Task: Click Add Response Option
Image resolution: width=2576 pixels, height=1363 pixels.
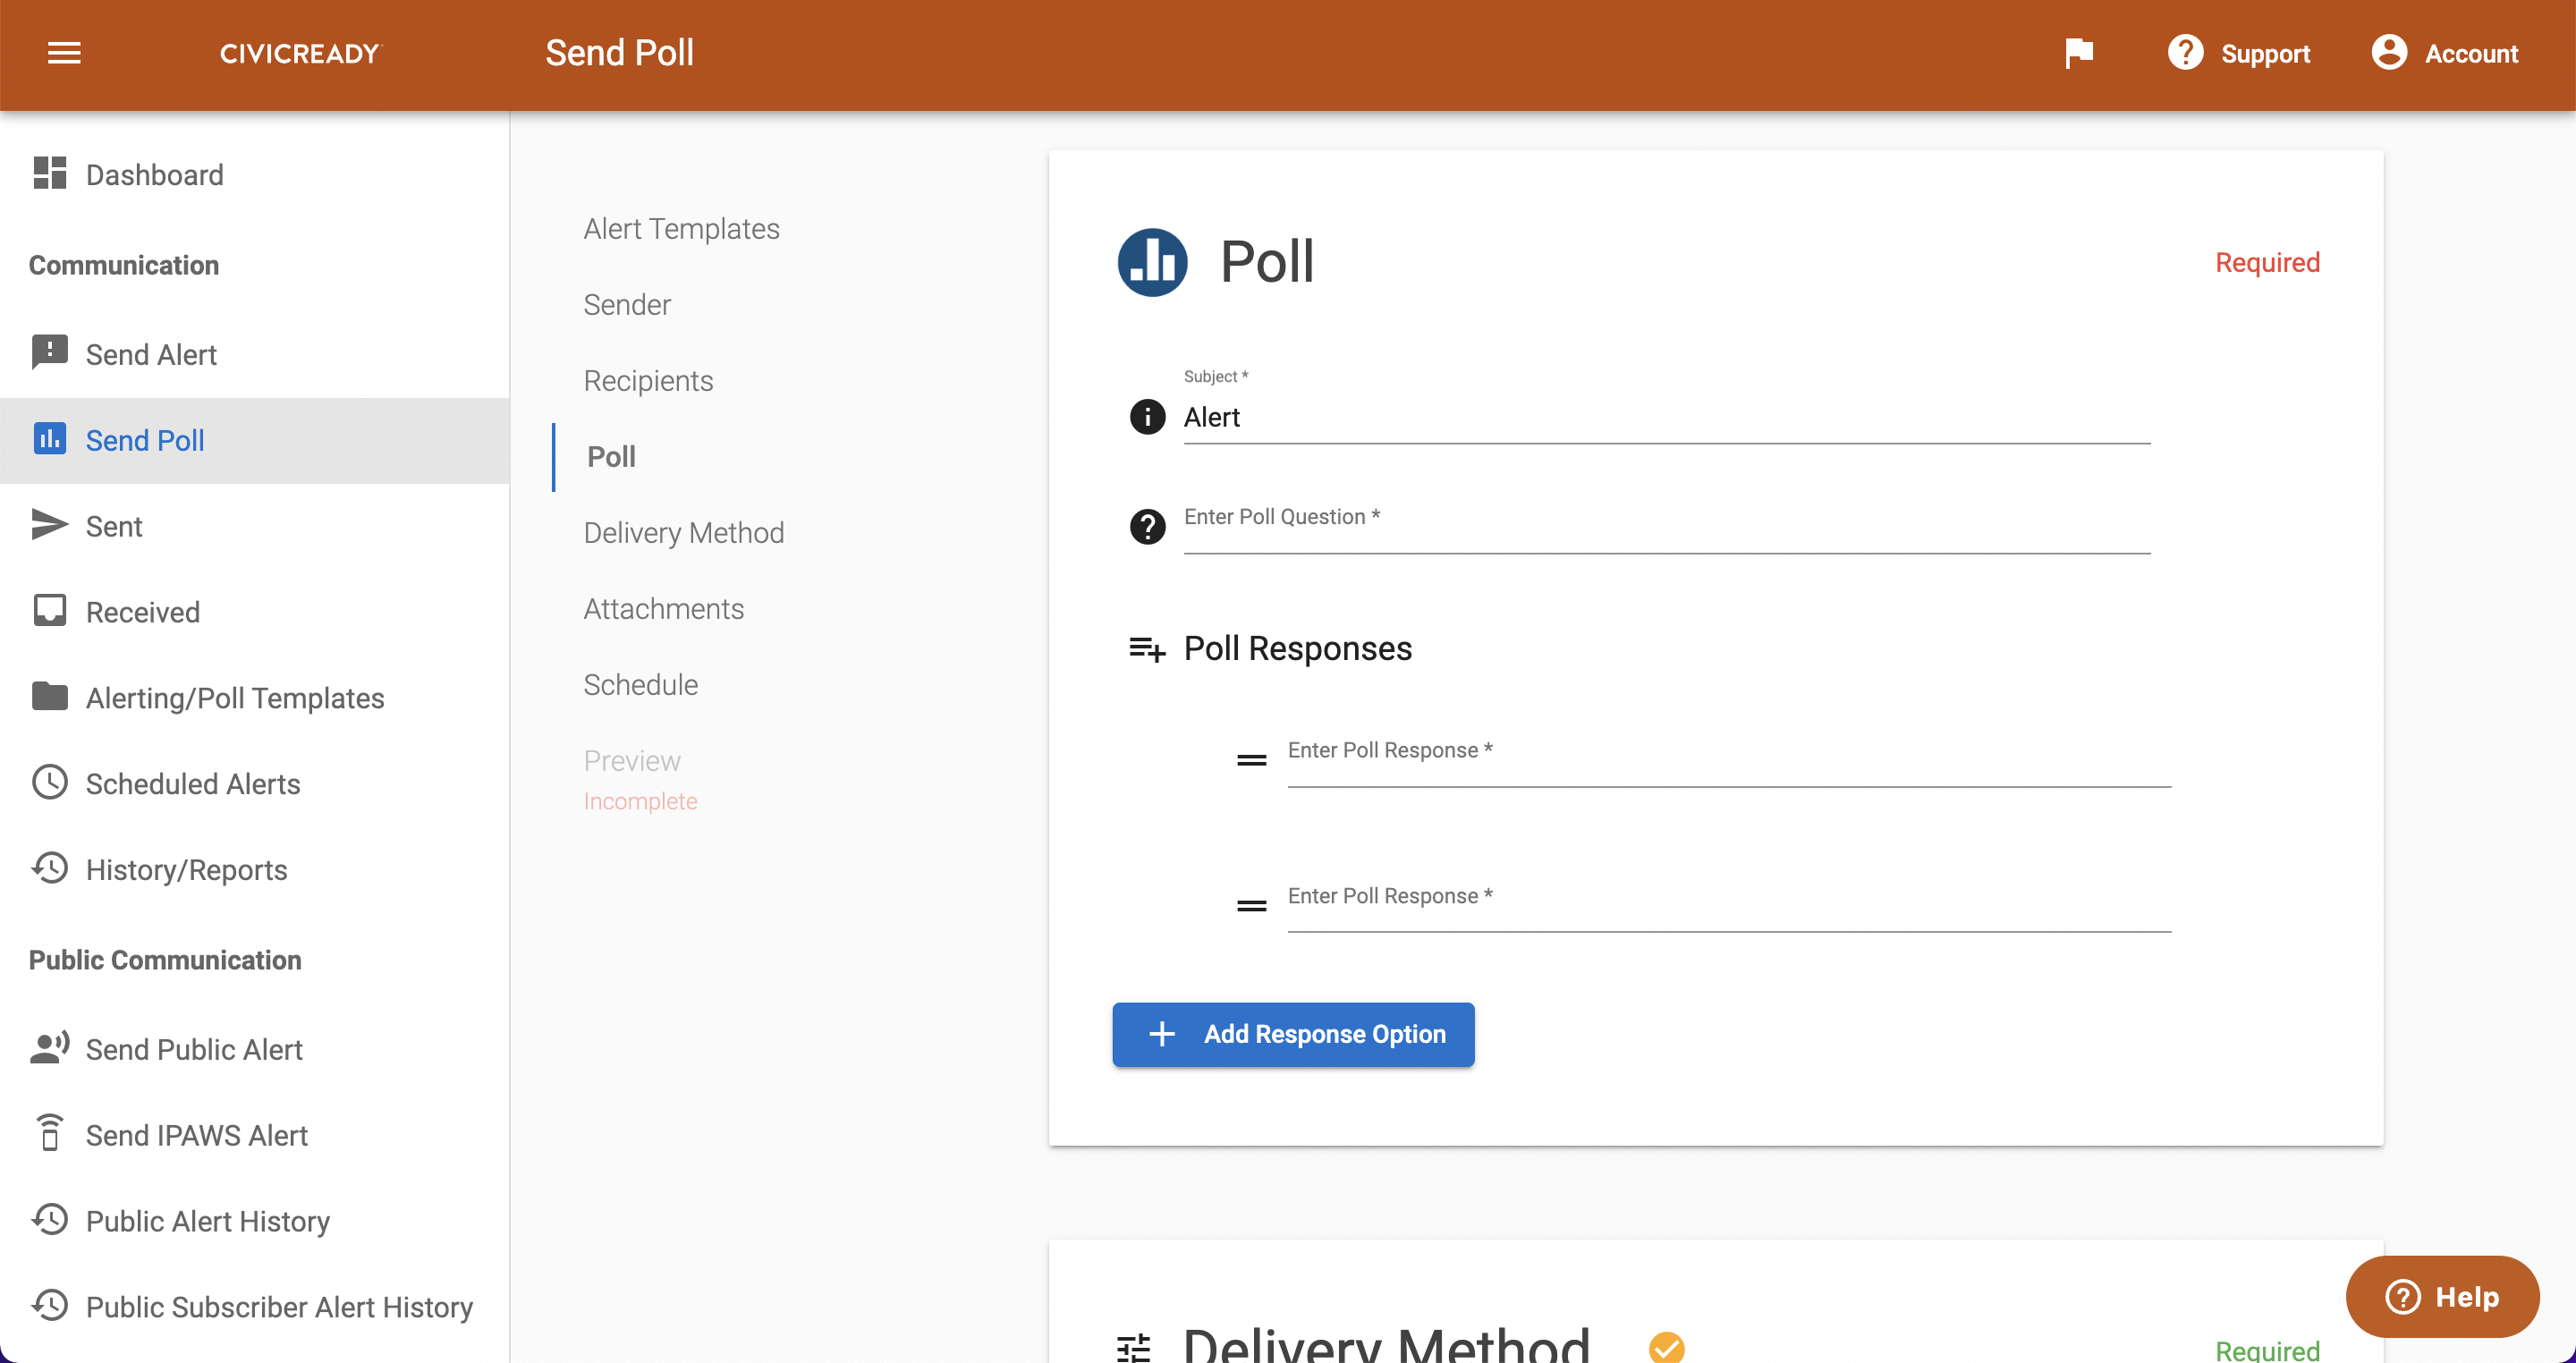Action: click(1293, 1034)
